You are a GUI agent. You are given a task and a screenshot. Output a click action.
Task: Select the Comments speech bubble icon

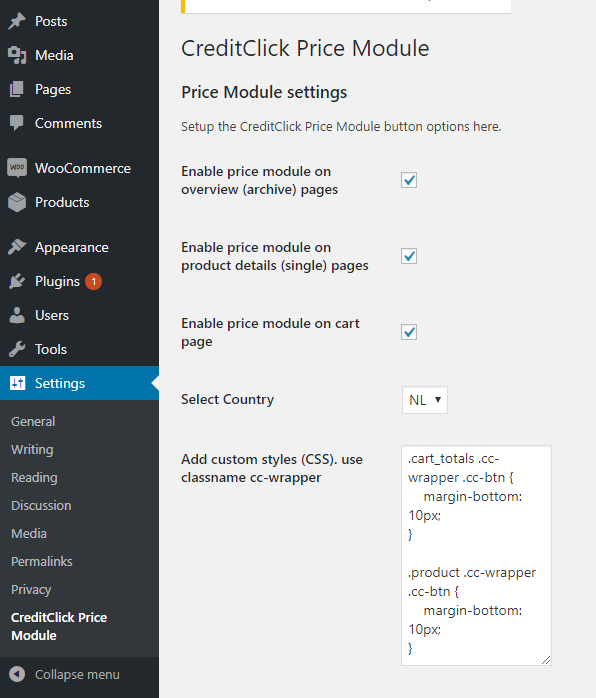point(17,123)
